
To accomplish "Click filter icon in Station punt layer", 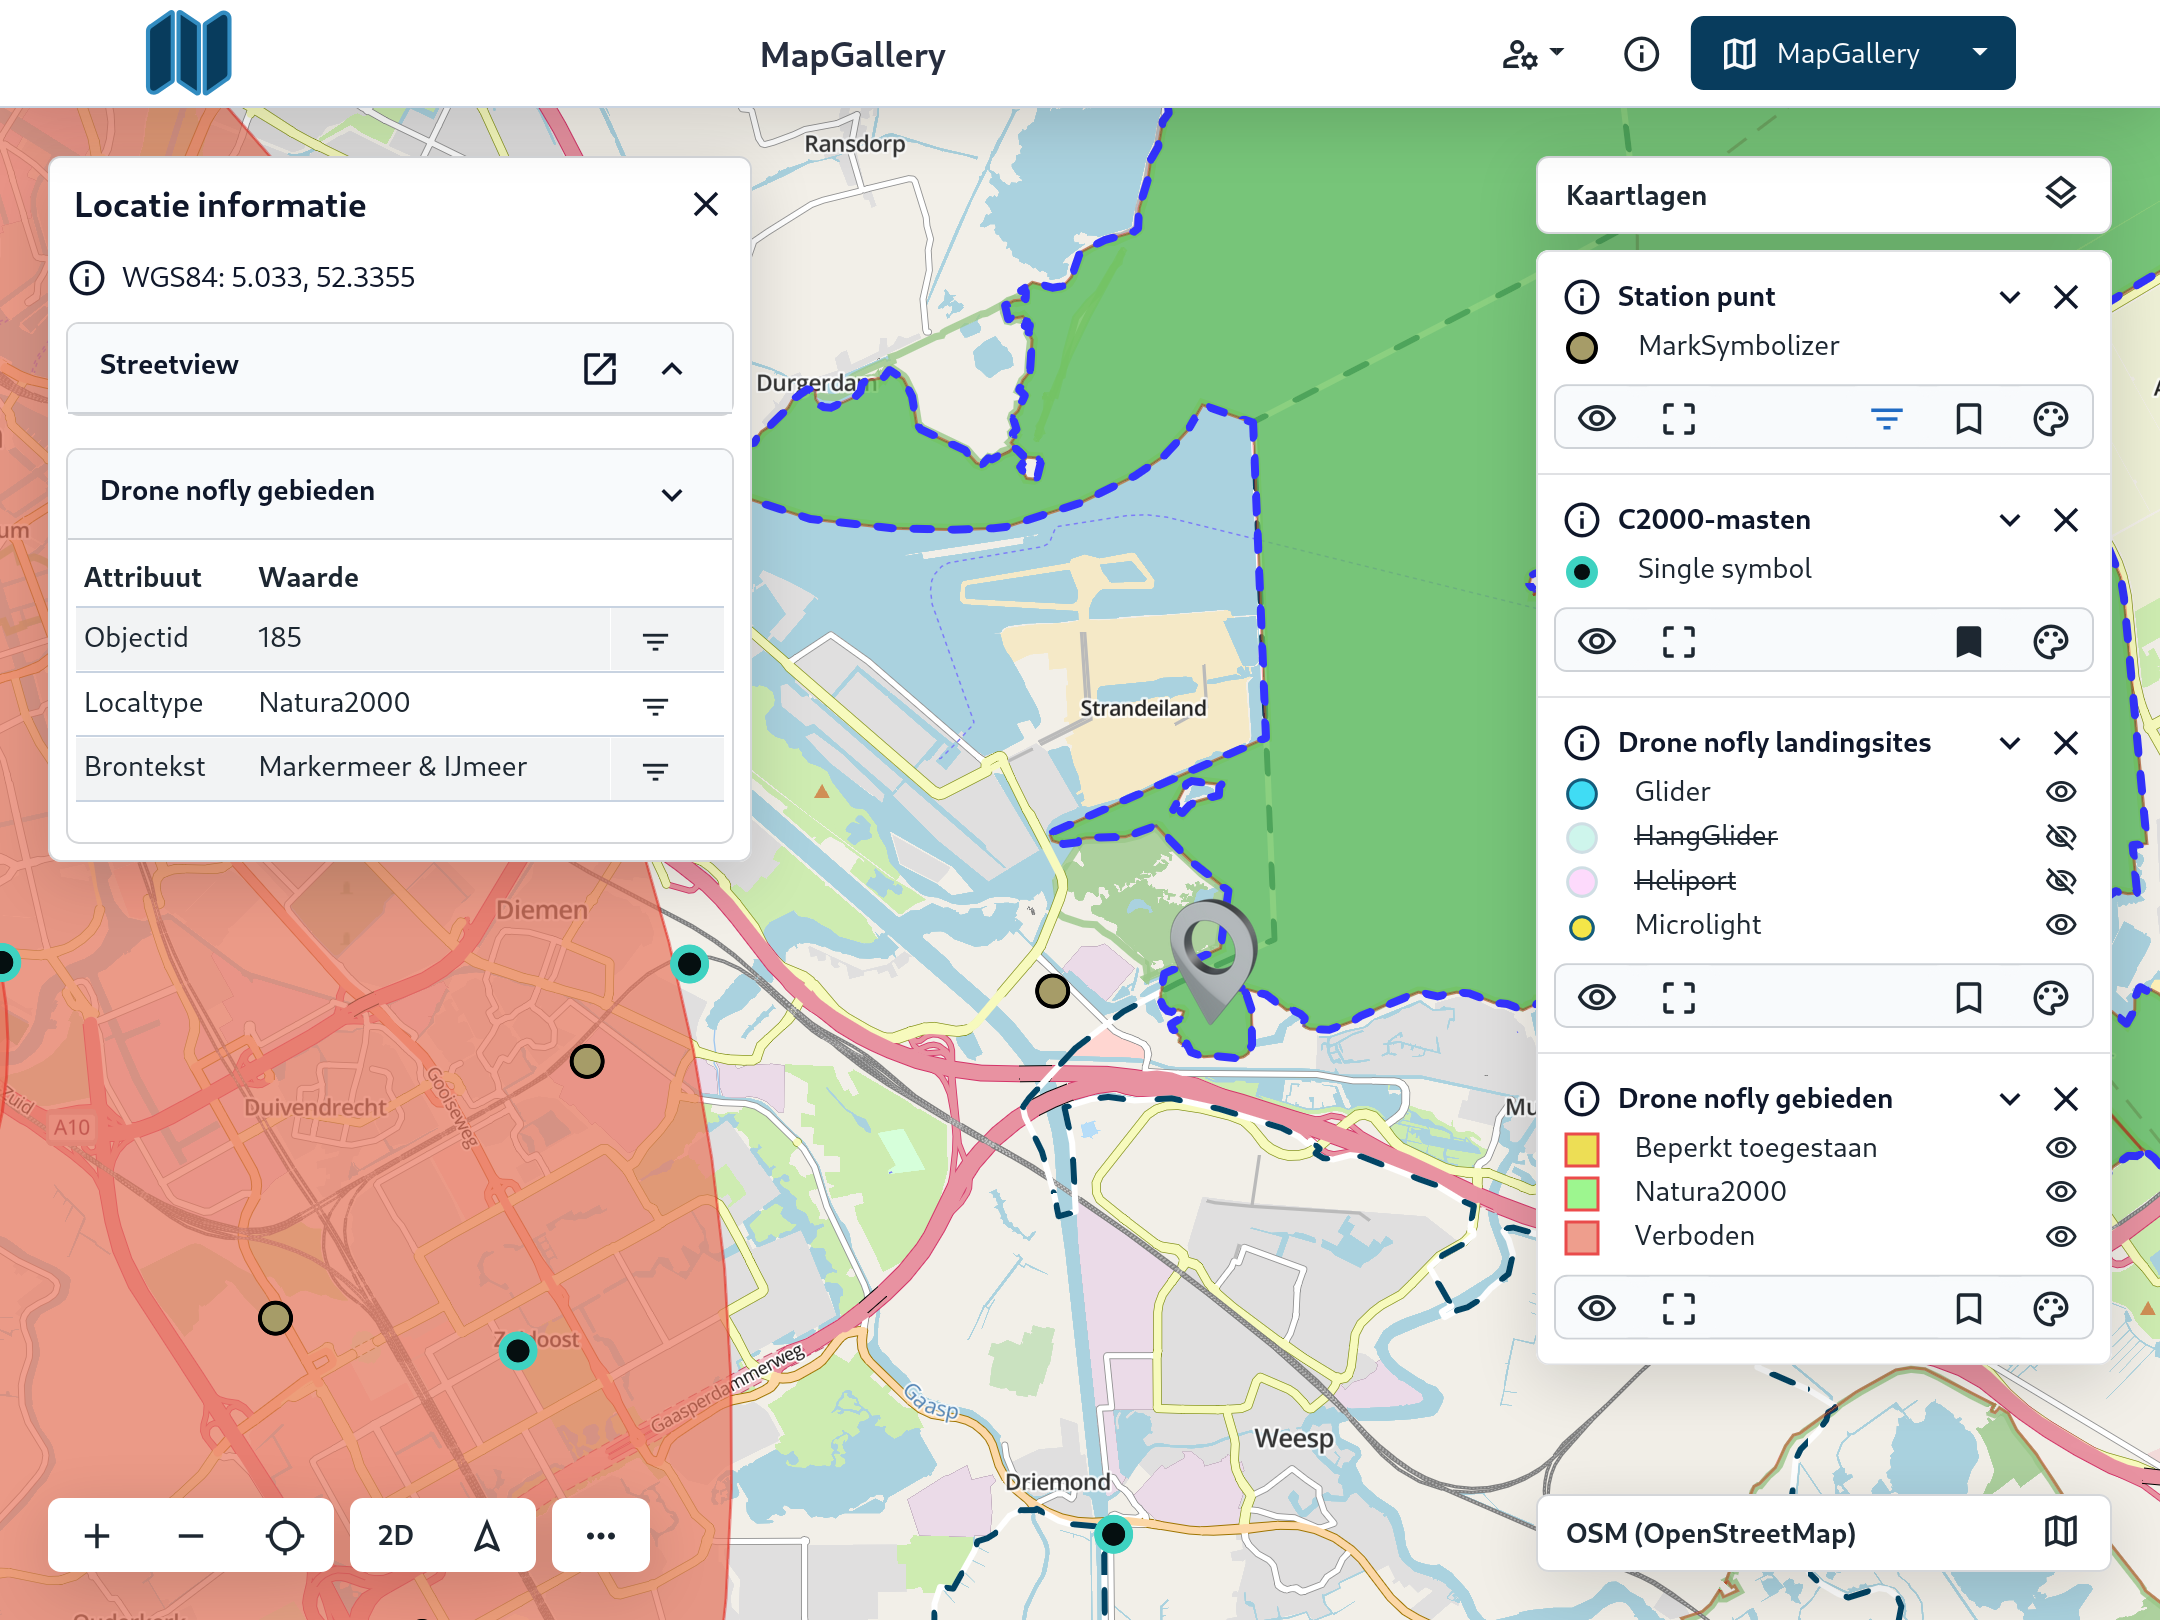I will [1886, 418].
